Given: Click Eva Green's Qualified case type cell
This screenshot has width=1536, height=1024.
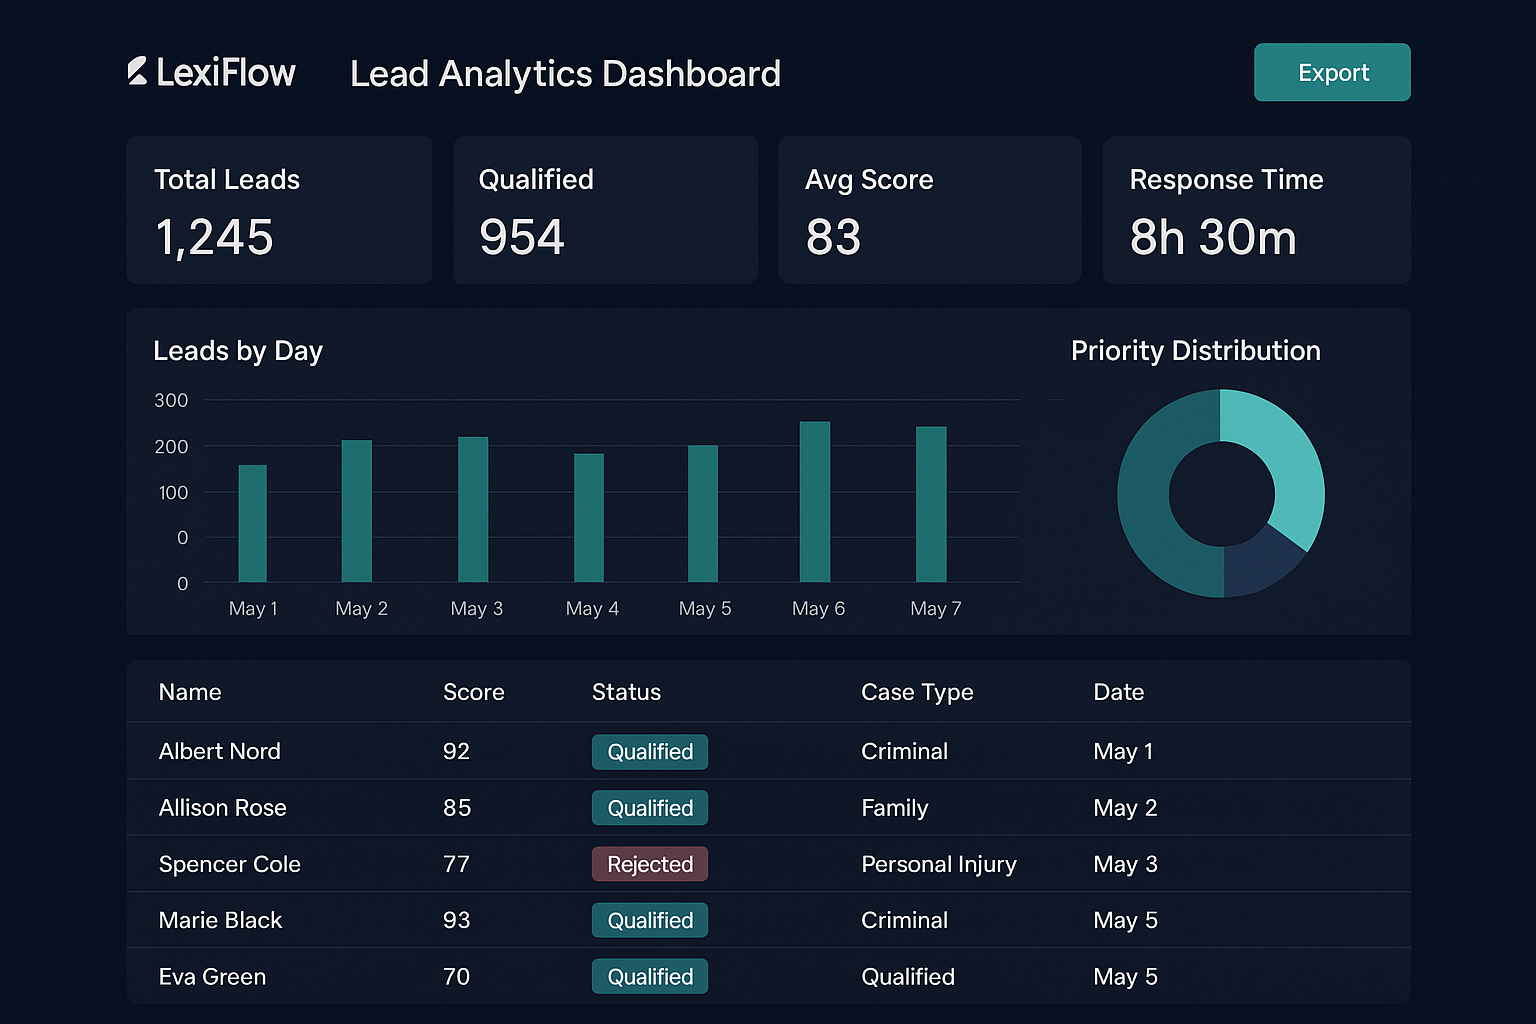Looking at the screenshot, I should pos(908,976).
